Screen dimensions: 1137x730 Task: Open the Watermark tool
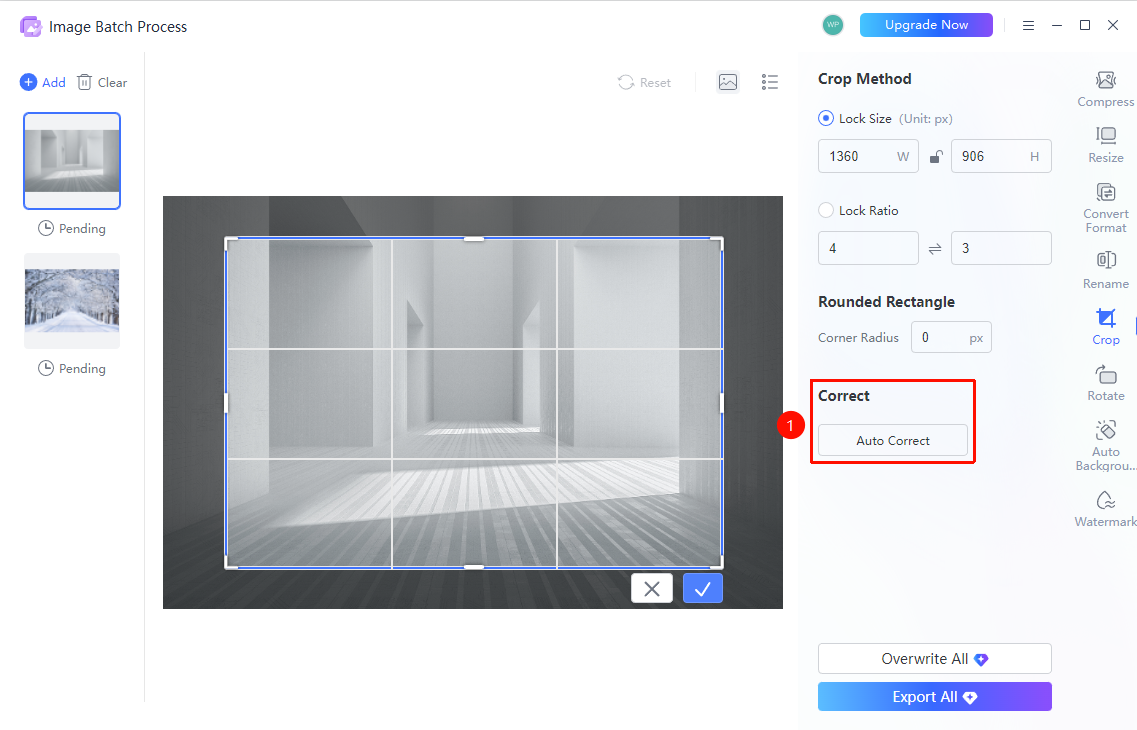point(1105,509)
